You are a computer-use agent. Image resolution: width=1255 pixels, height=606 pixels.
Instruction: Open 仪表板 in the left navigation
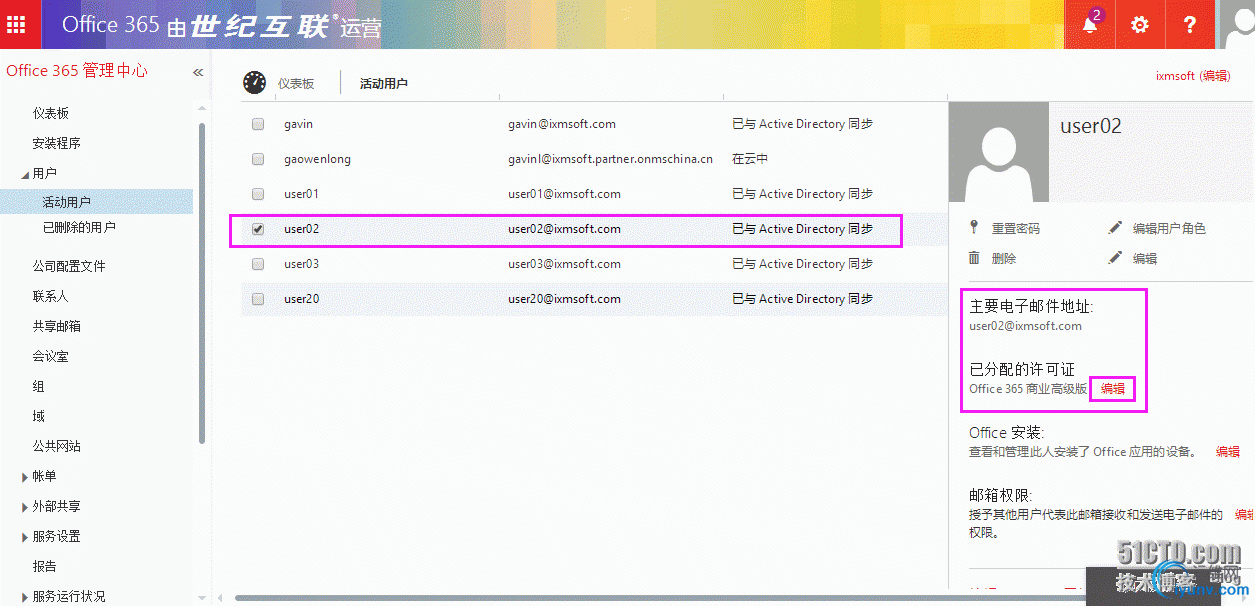pos(51,113)
